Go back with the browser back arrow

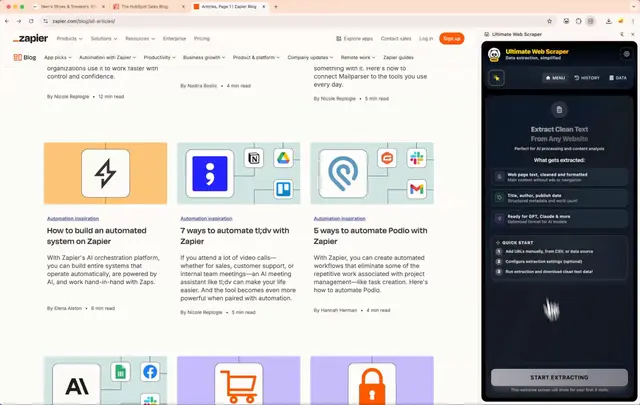click(x=7, y=21)
